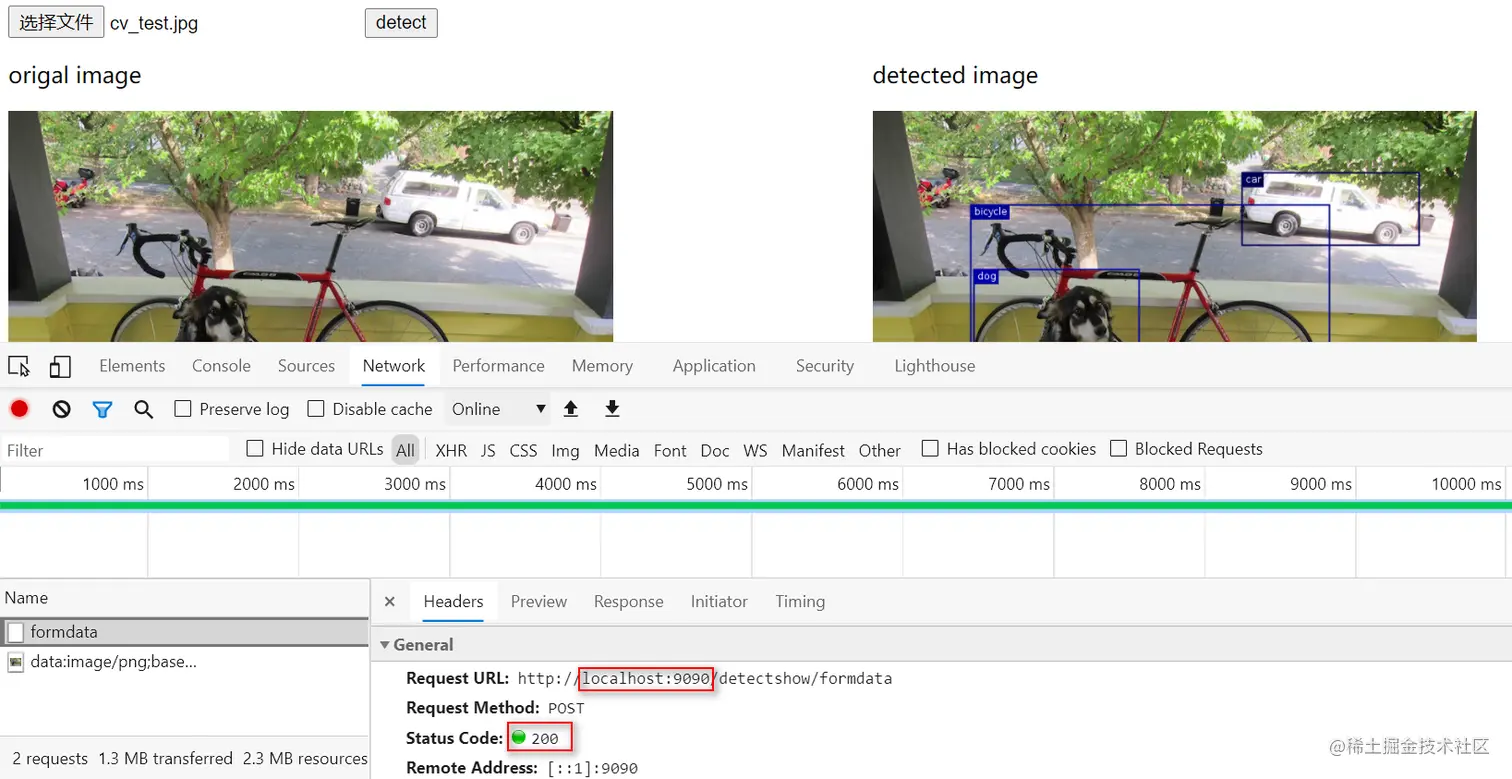Tick the Has blocked cookies checkbox
This screenshot has height=779, width=1512.
(x=930, y=449)
